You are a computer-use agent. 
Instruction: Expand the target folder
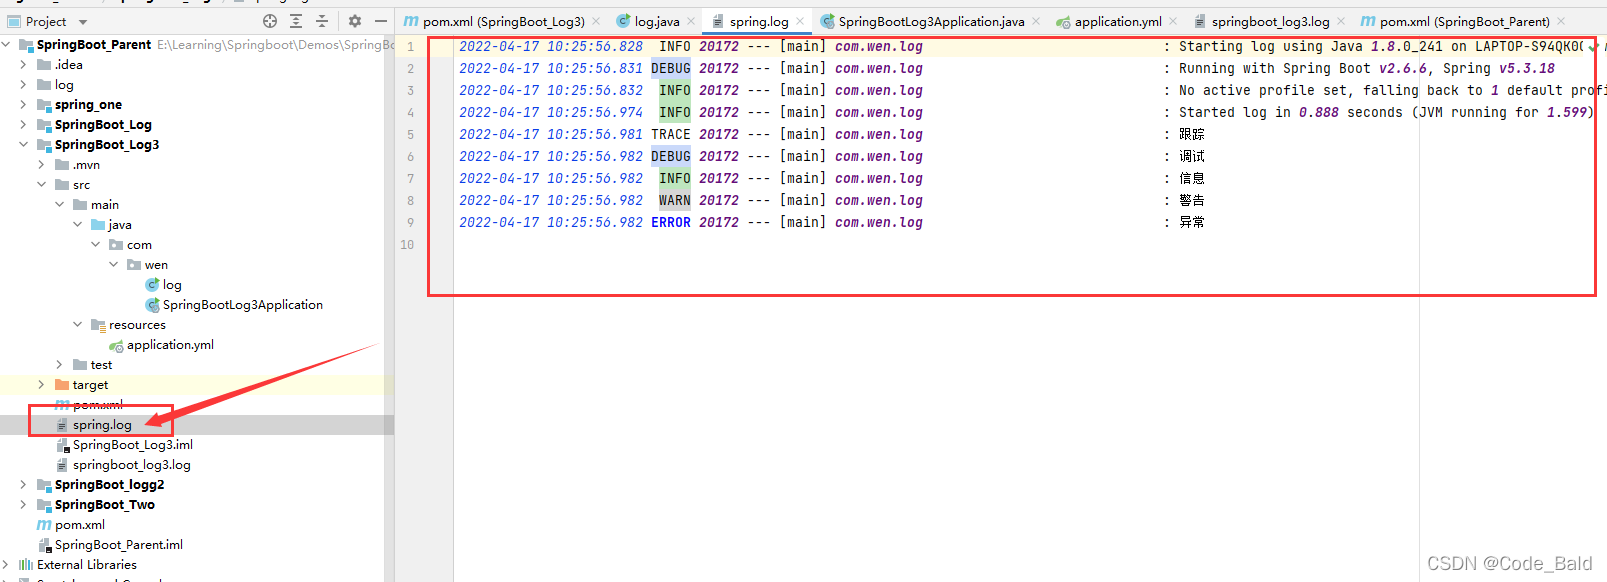click(x=42, y=384)
